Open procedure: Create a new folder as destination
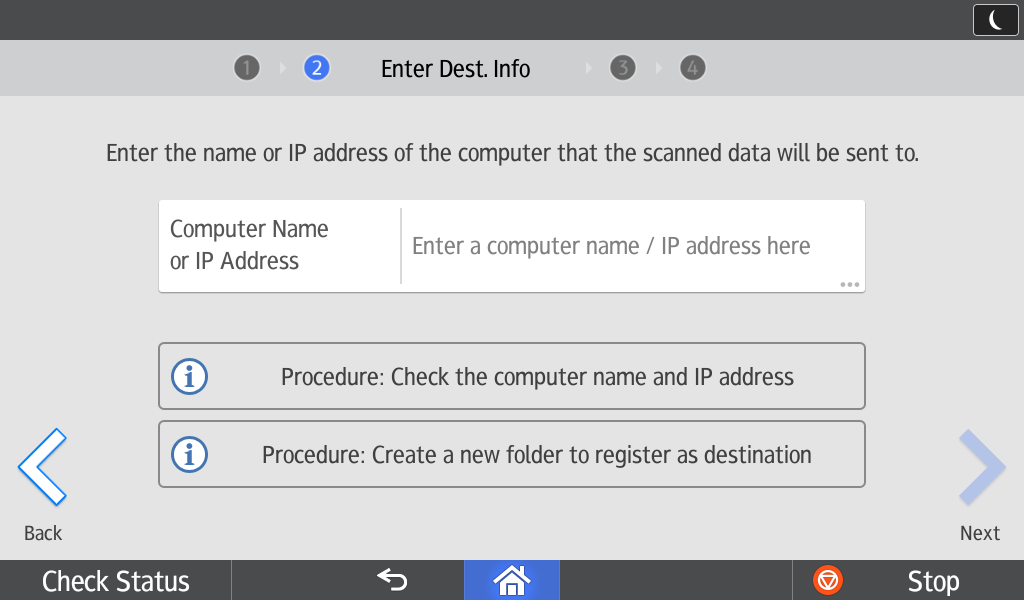The width and height of the screenshot is (1024, 600). (536, 455)
